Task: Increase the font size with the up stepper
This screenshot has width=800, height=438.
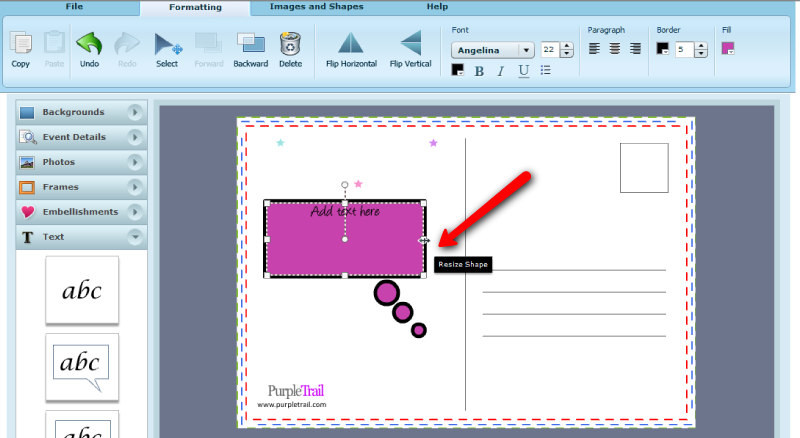Action: (566, 46)
